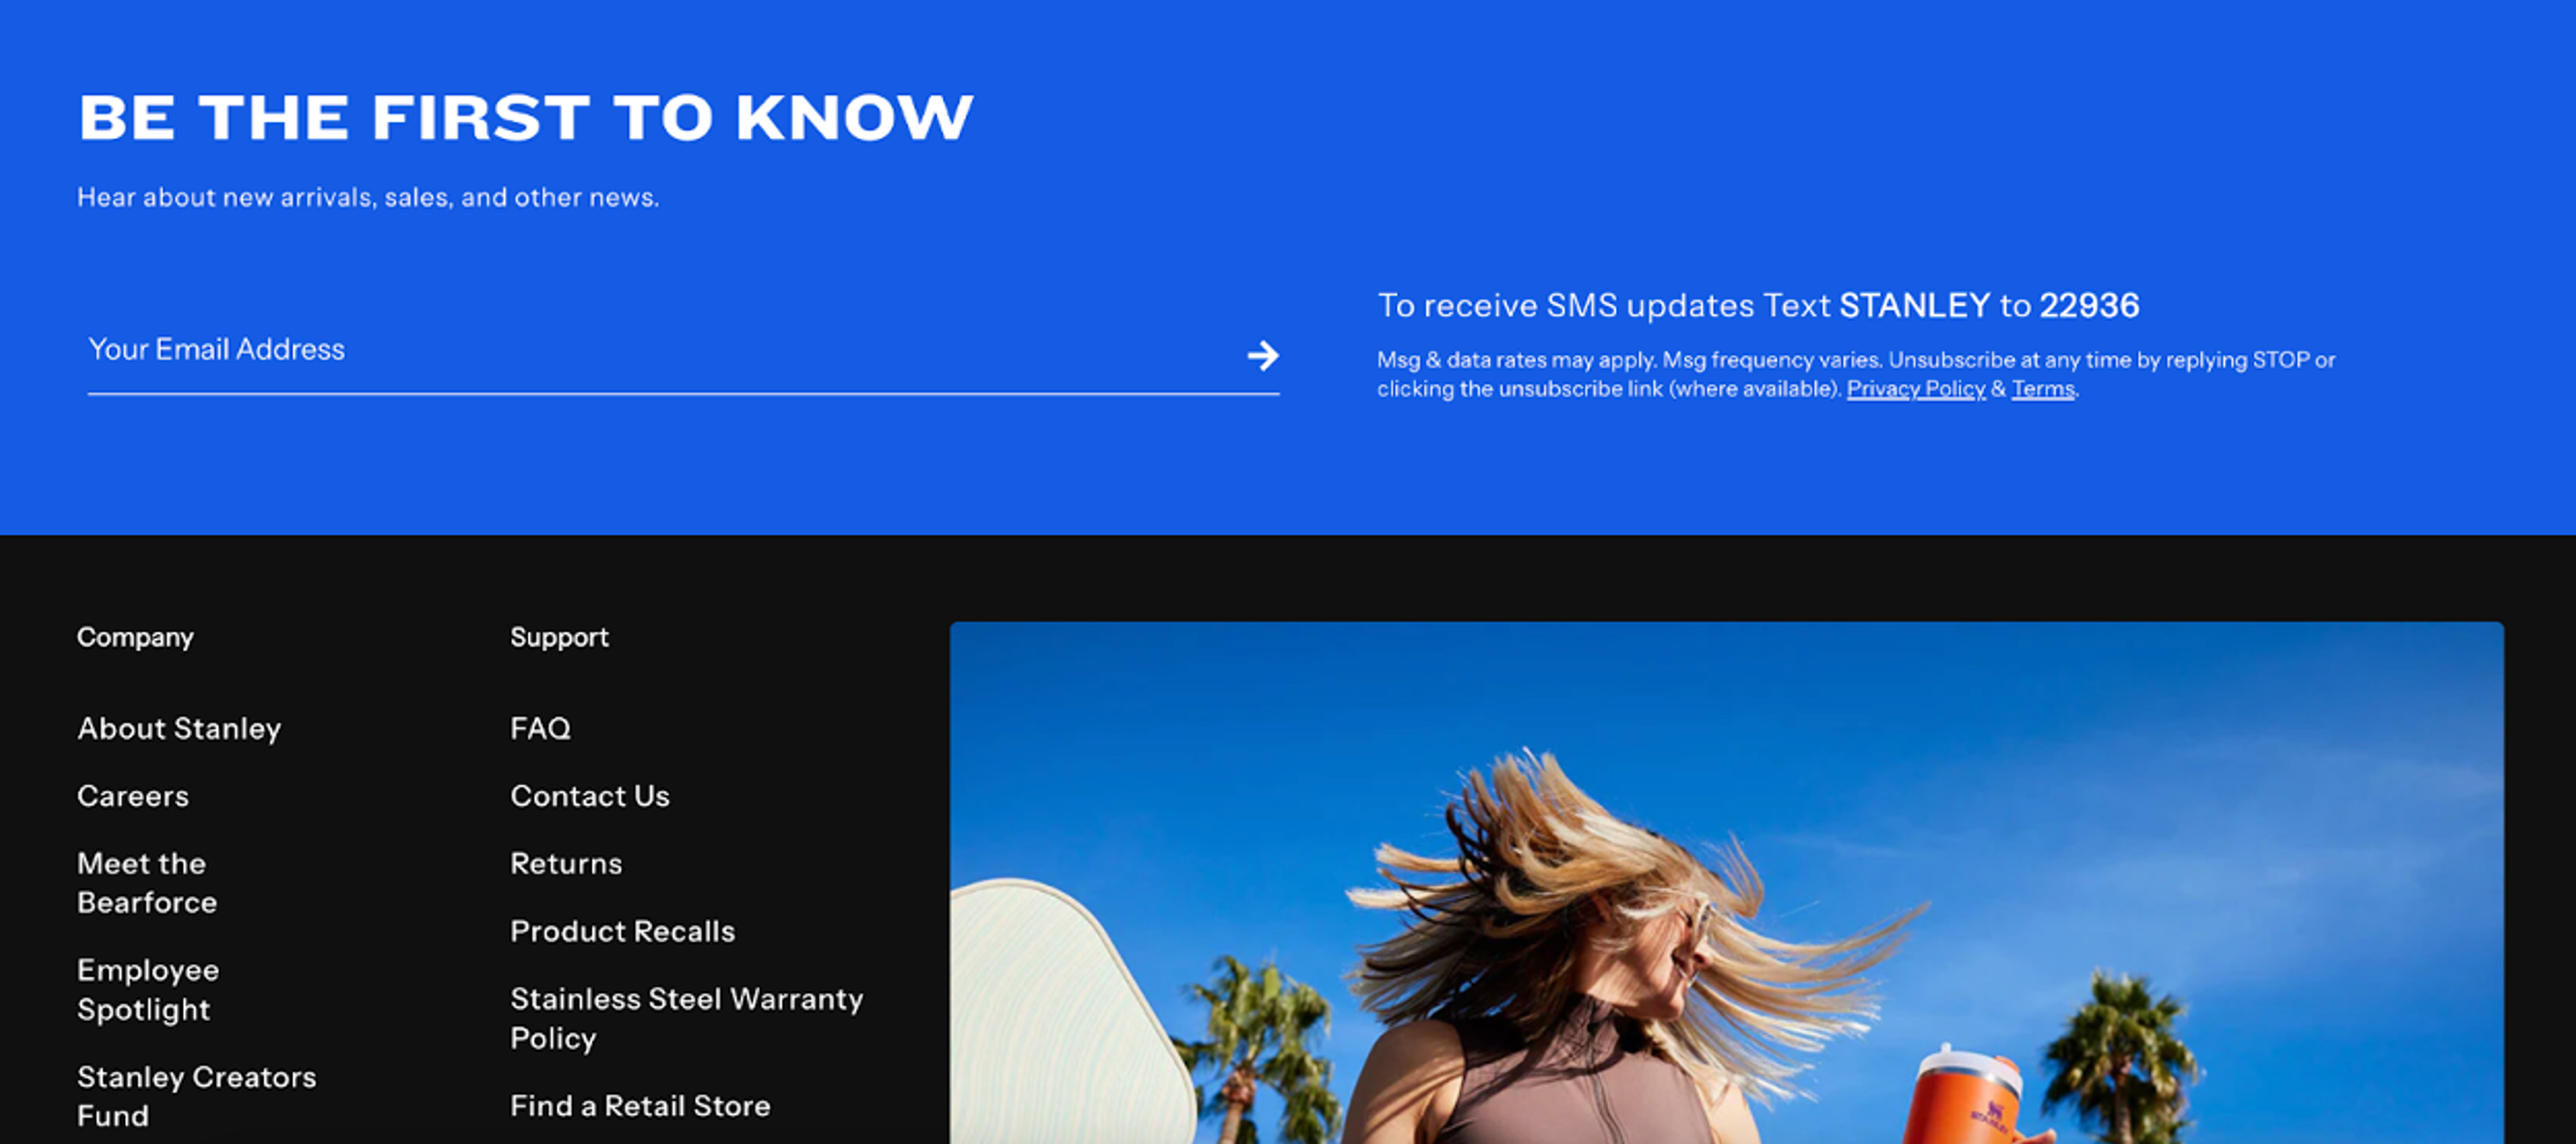Viewport: 2576px width, 1144px height.
Task: Open the FAQ support page
Action: point(540,728)
